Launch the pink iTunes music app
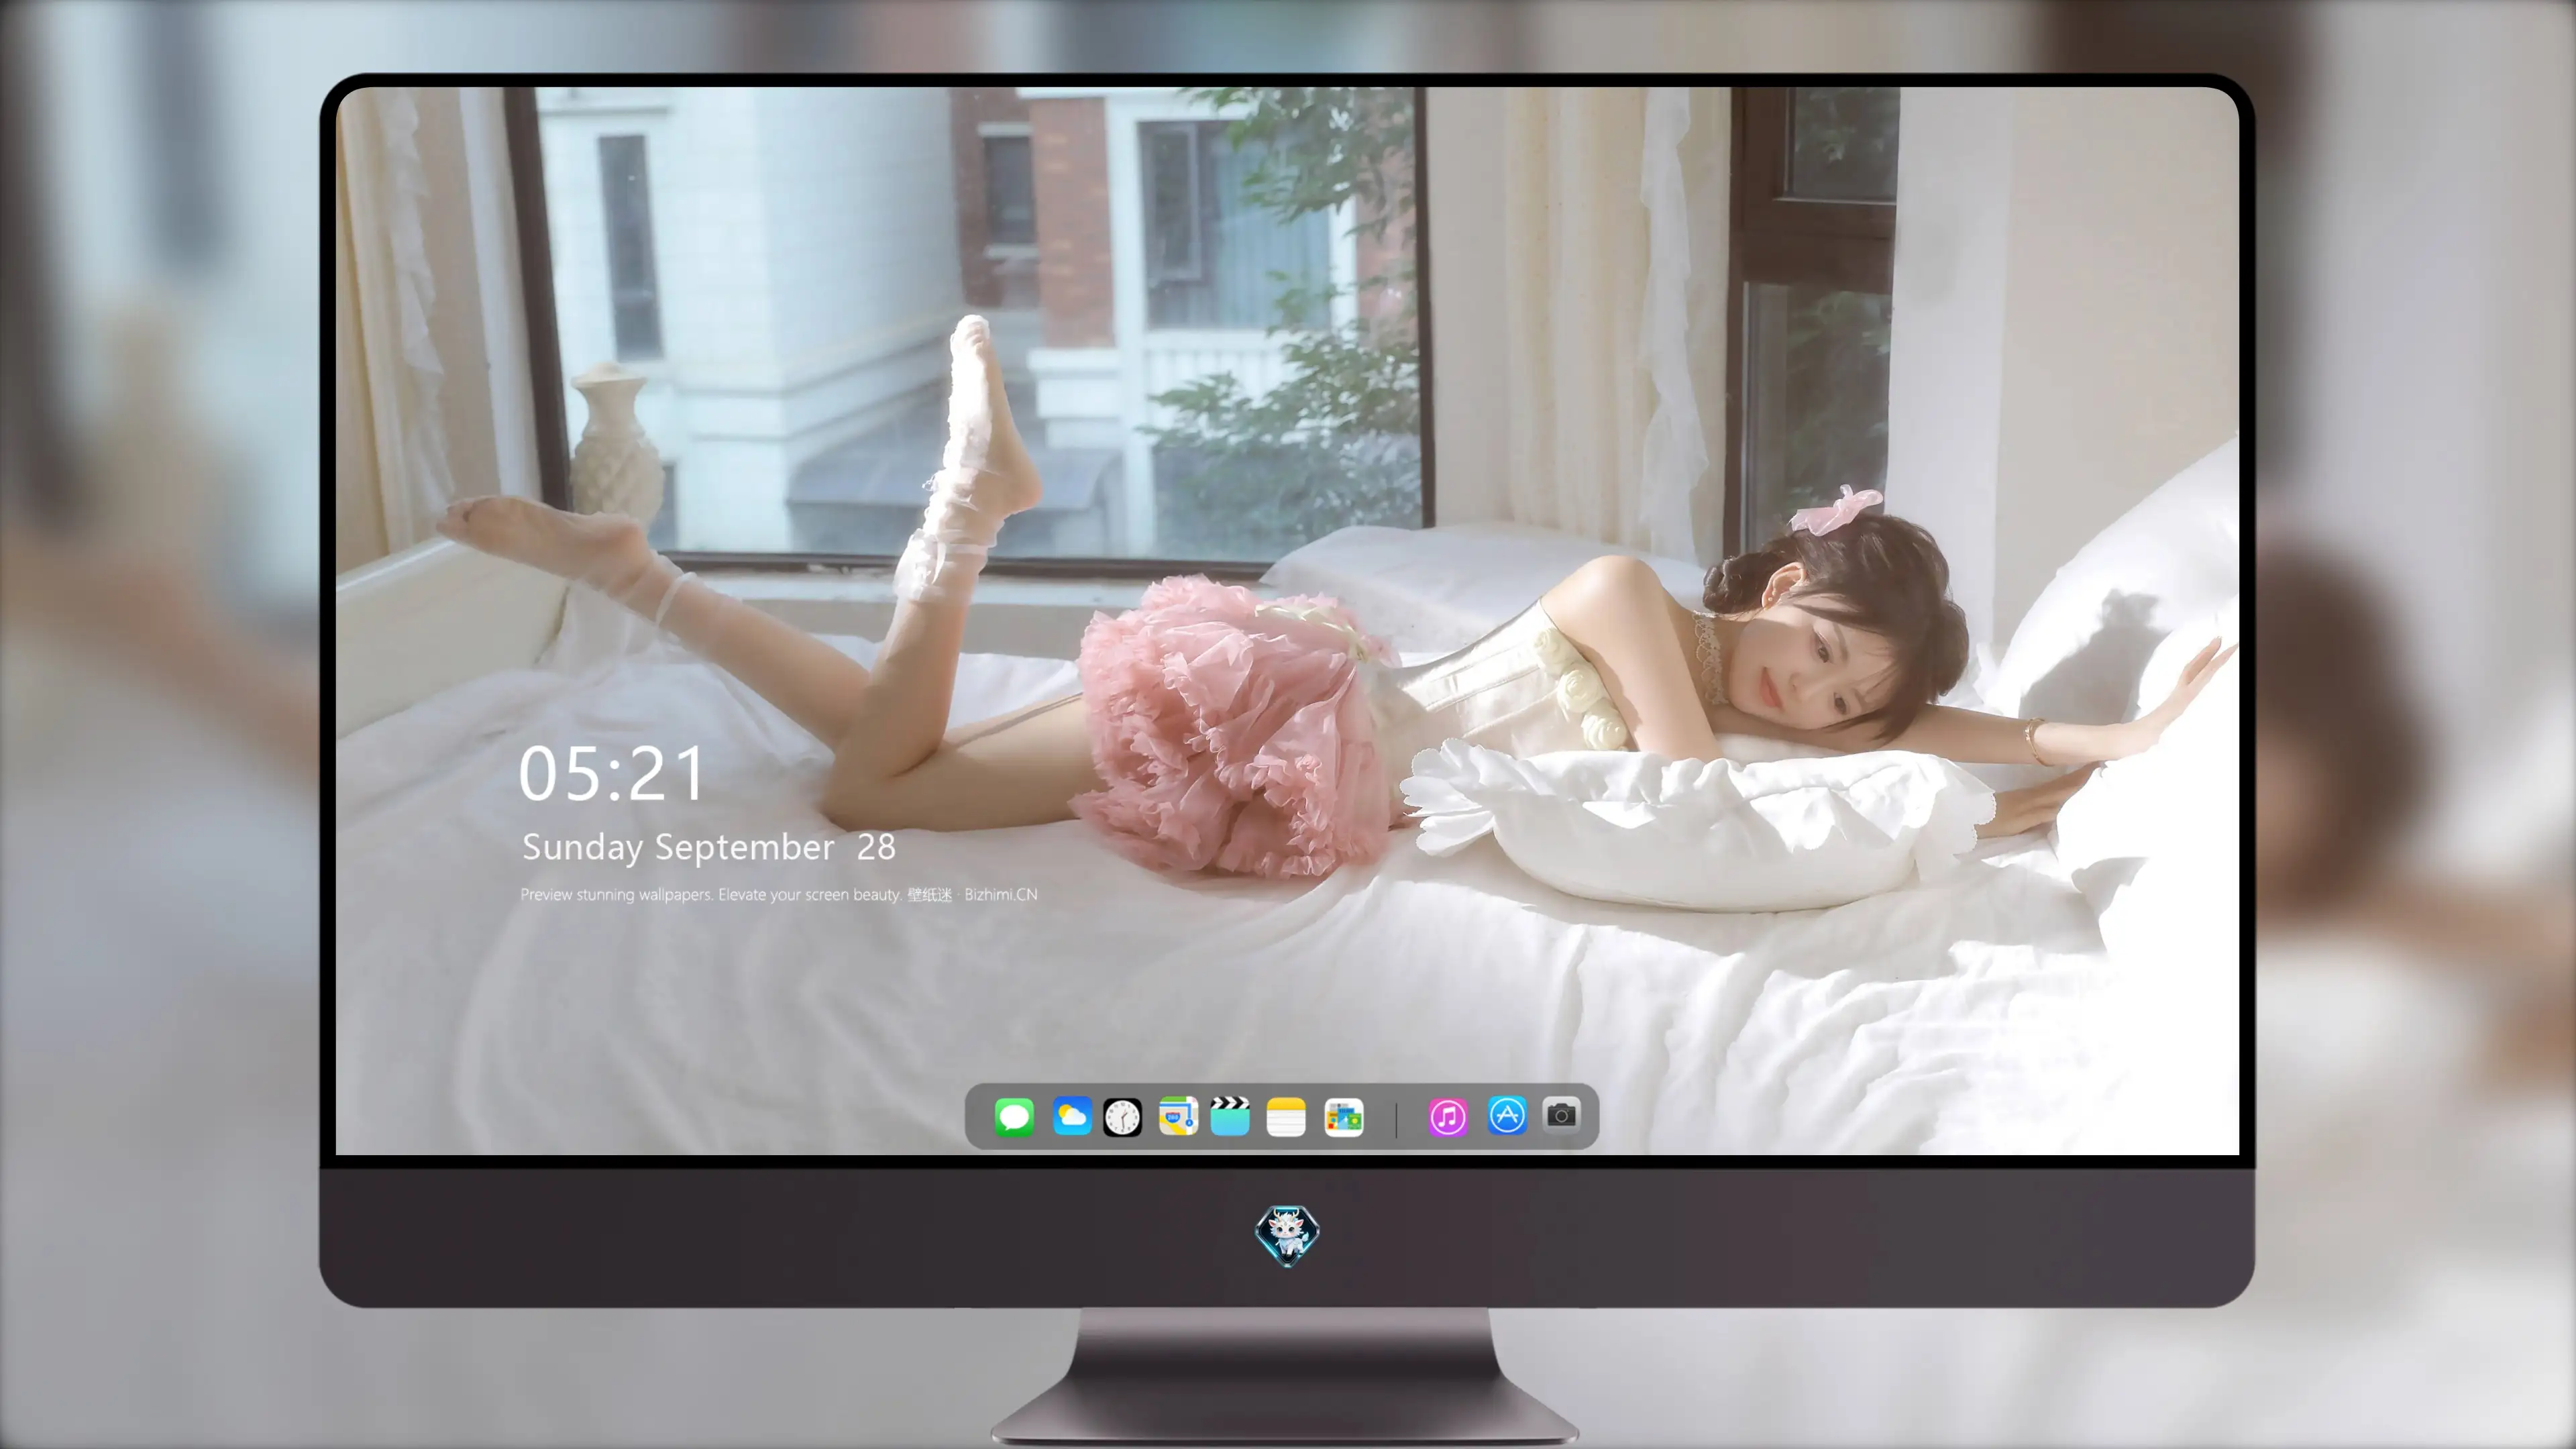This screenshot has height=1449, width=2576. click(x=1447, y=1116)
